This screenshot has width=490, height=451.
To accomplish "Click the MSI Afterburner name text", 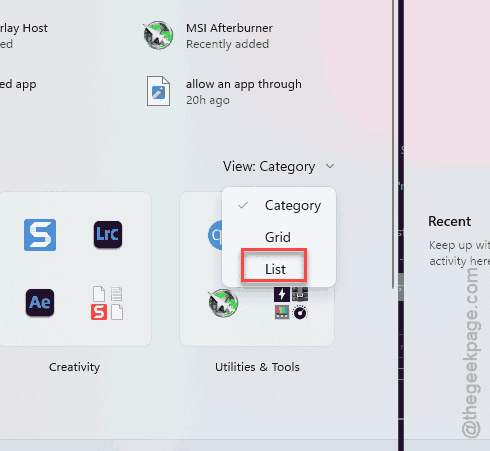I will coord(229,28).
